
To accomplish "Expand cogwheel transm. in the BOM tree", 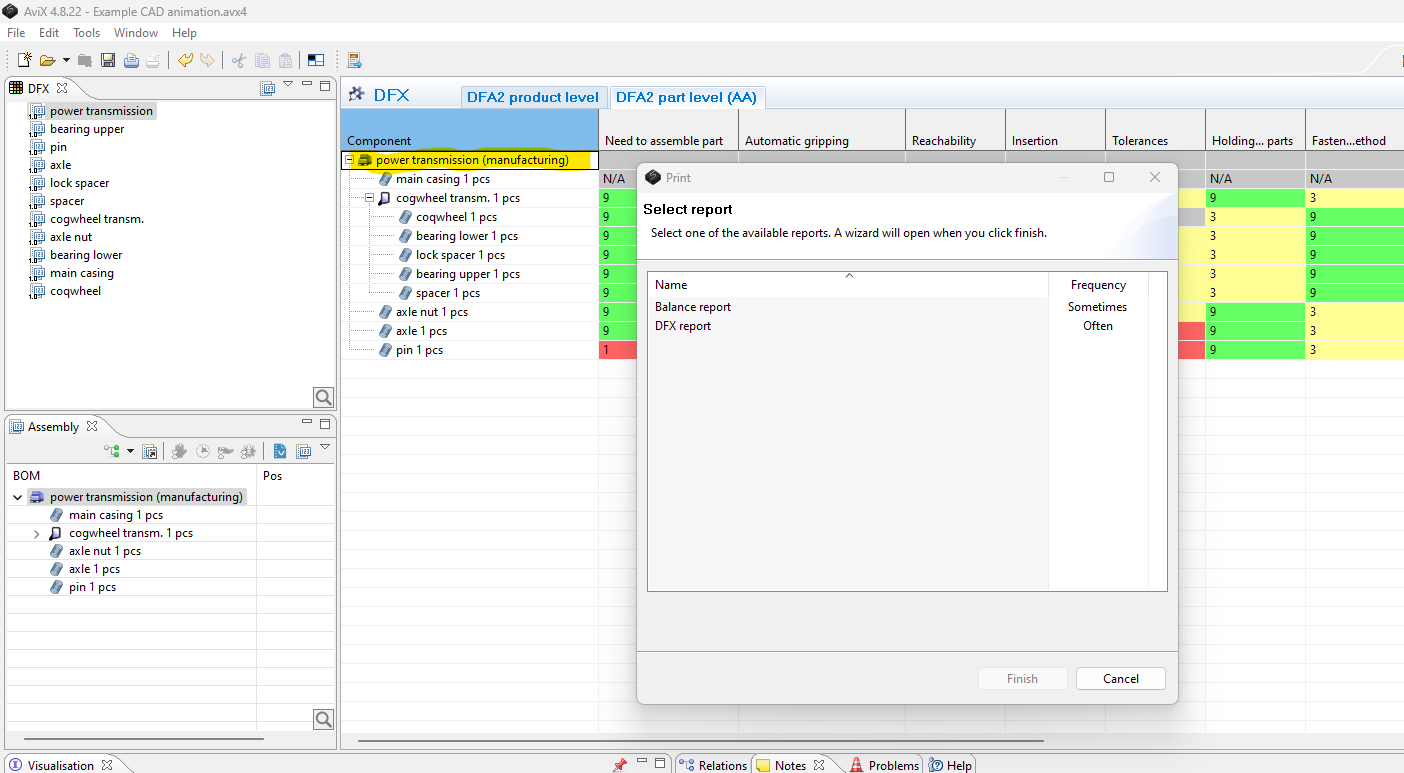I will click(x=37, y=534).
